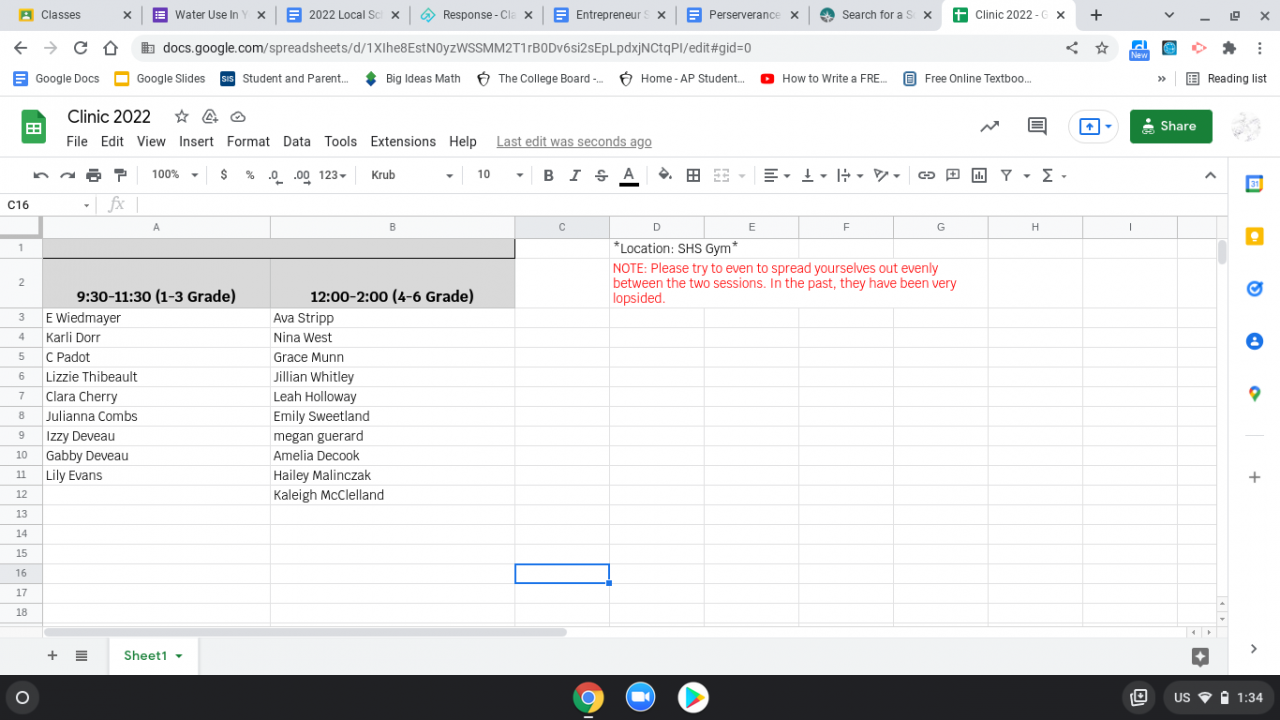Star the Clinic 2022 document

[182, 116]
